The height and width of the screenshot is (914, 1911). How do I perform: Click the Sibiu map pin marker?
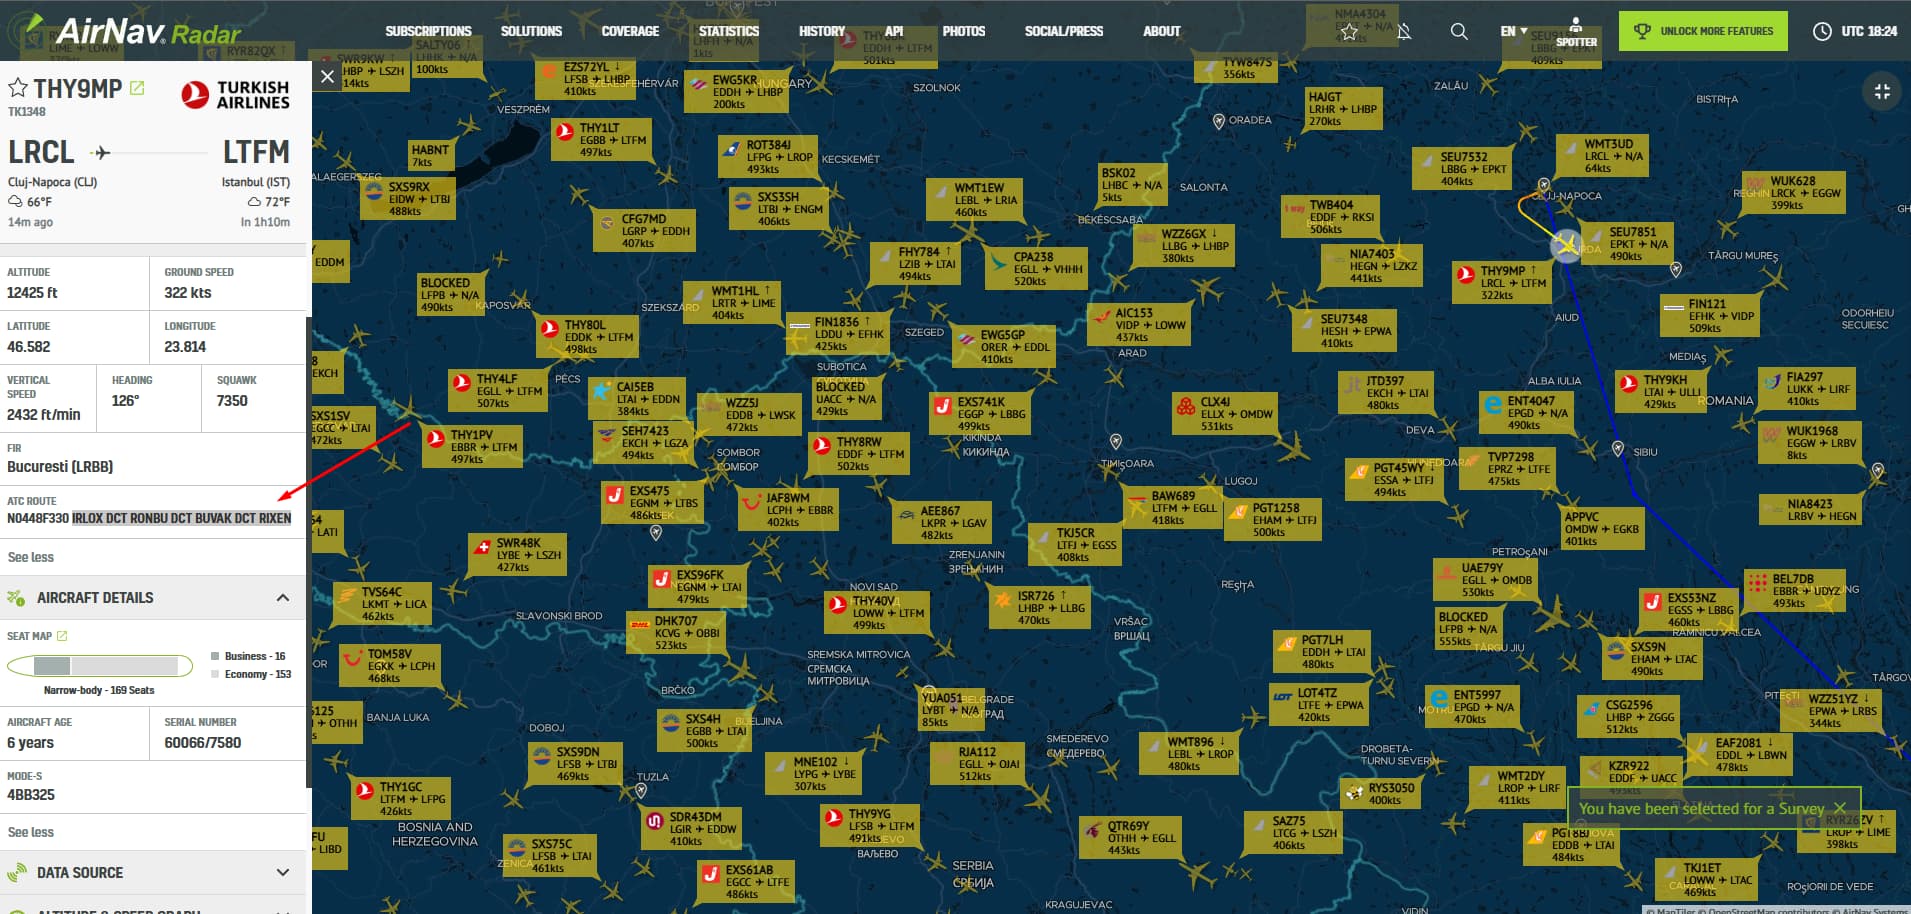(x=1618, y=449)
